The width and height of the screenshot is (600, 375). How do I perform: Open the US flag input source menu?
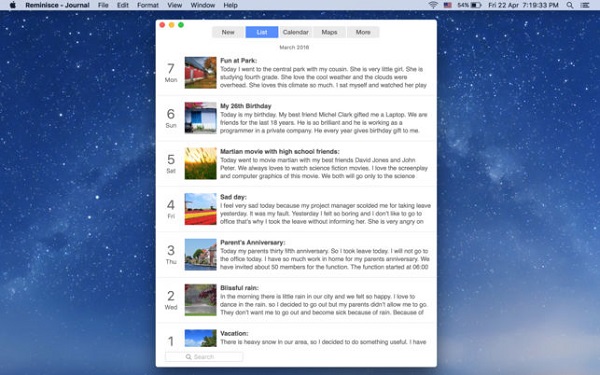[x=447, y=5]
